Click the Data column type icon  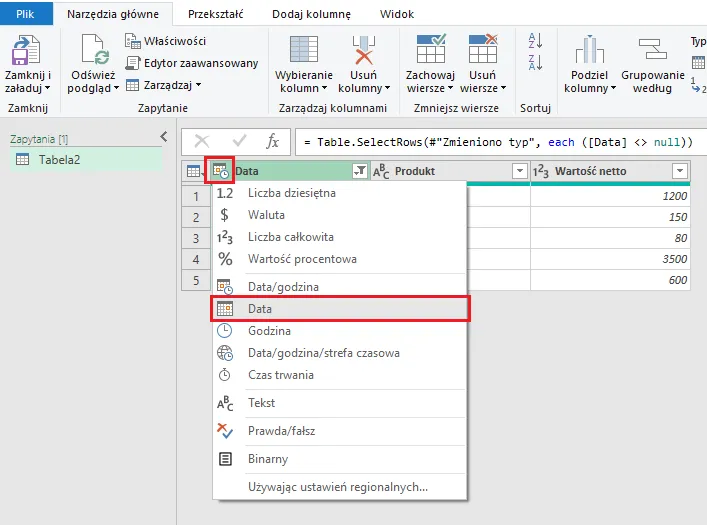(x=220, y=171)
